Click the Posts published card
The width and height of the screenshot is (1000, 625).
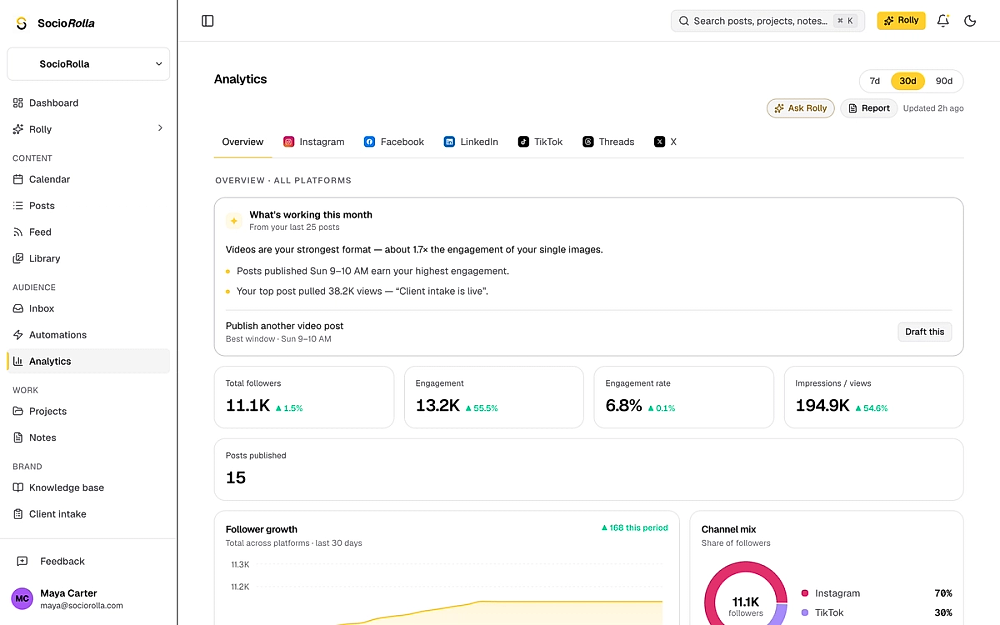pos(588,469)
